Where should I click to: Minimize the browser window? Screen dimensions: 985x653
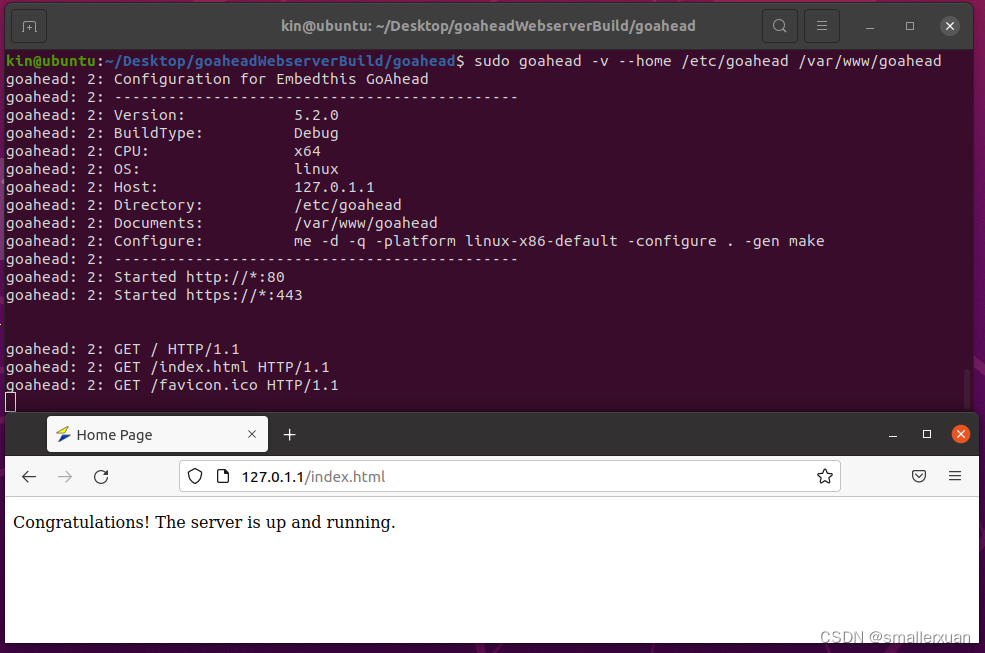point(893,434)
